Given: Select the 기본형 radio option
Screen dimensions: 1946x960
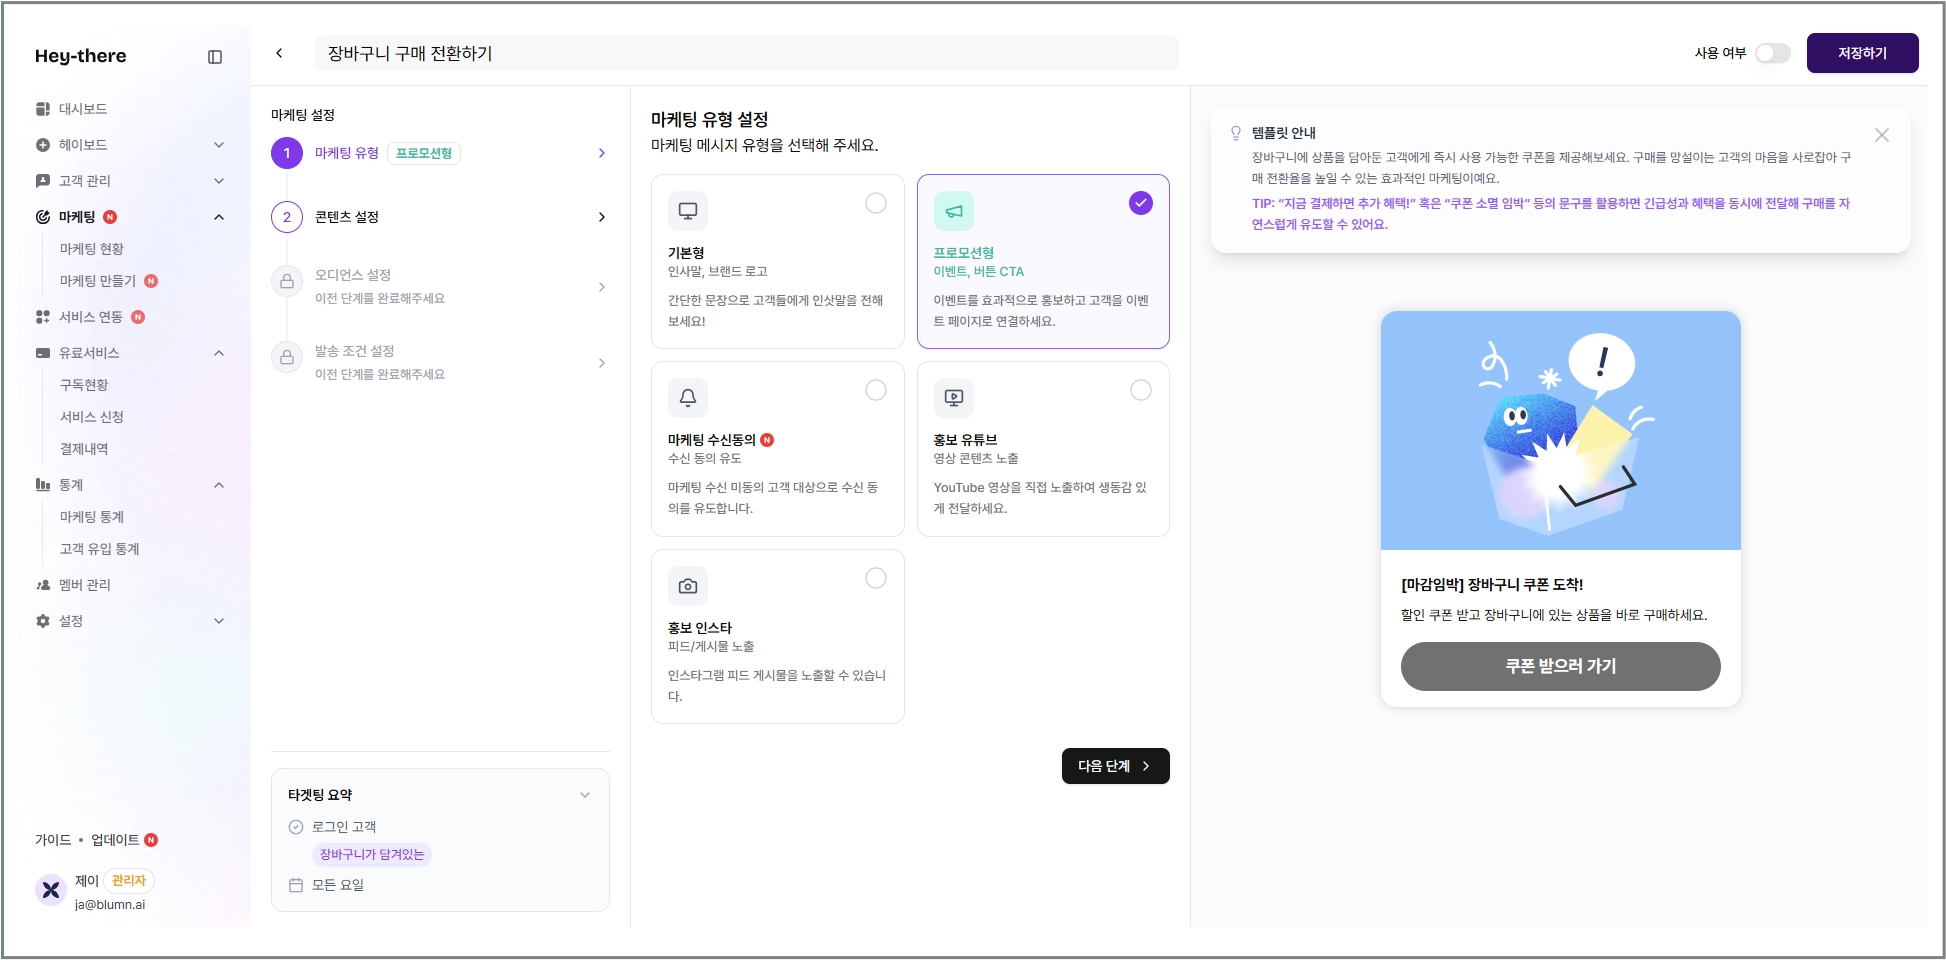Looking at the screenshot, I should coord(876,203).
